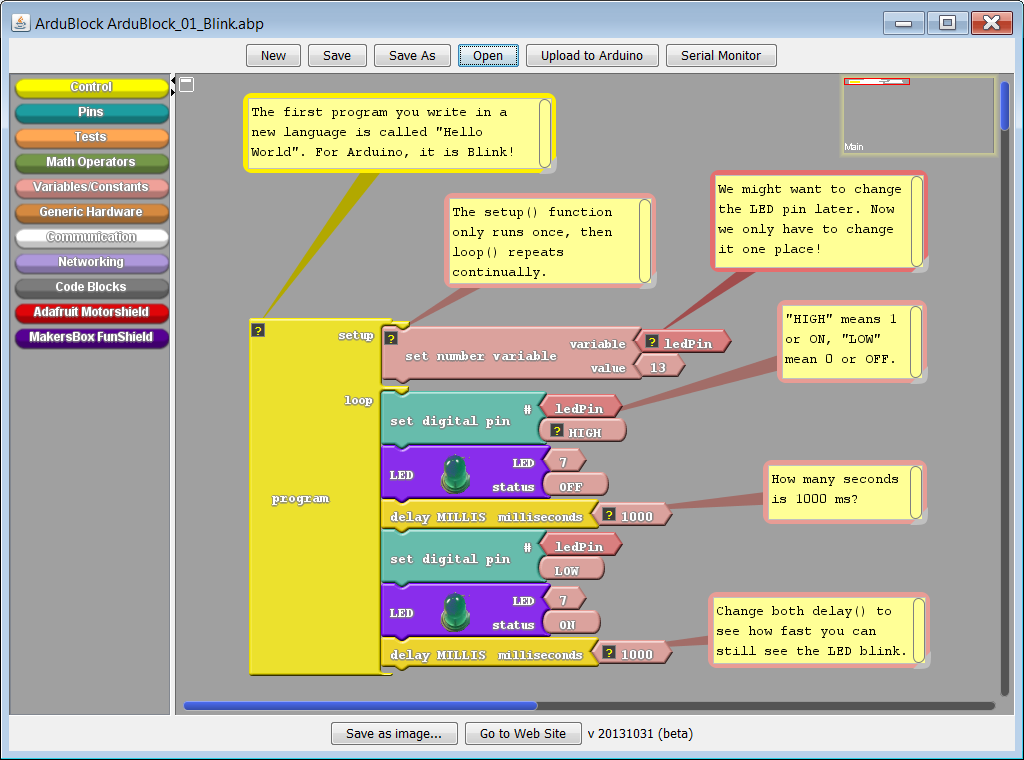Image resolution: width=1024 pixels, height=760 pixels.
Task: Open the Variables/Constants category
Action: (x=91, y=187)
